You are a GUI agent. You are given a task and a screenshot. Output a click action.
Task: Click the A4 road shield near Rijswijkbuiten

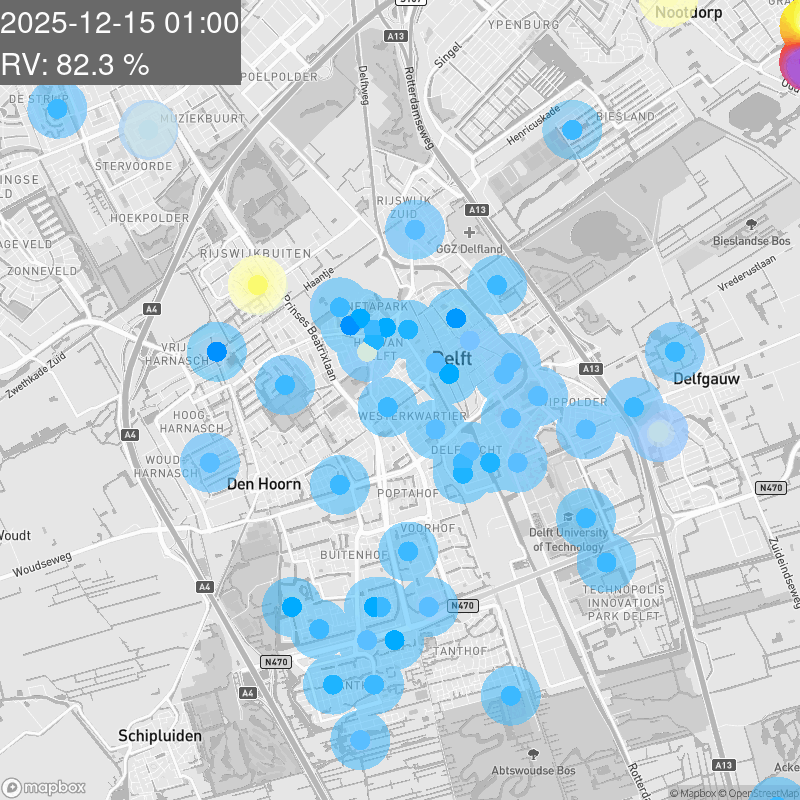coord(152,310)
